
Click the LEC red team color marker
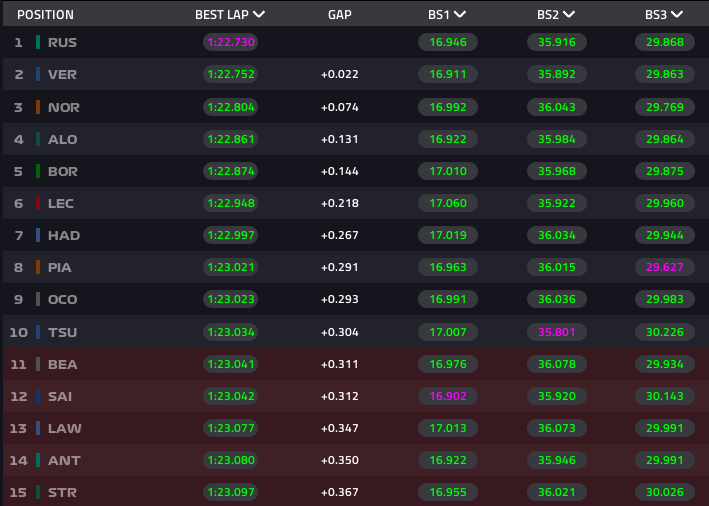[38, 203]
